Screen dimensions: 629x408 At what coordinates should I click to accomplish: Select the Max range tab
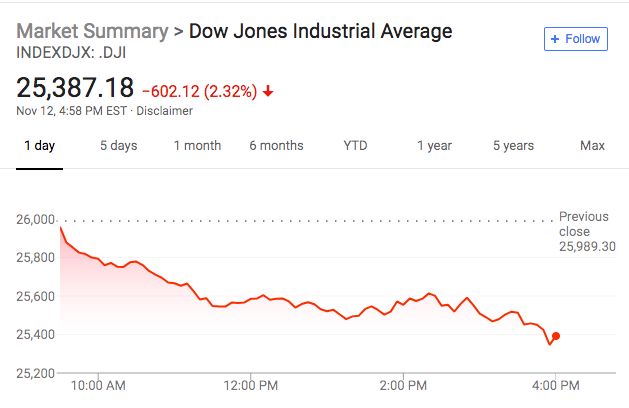click(x=592, y=146)
